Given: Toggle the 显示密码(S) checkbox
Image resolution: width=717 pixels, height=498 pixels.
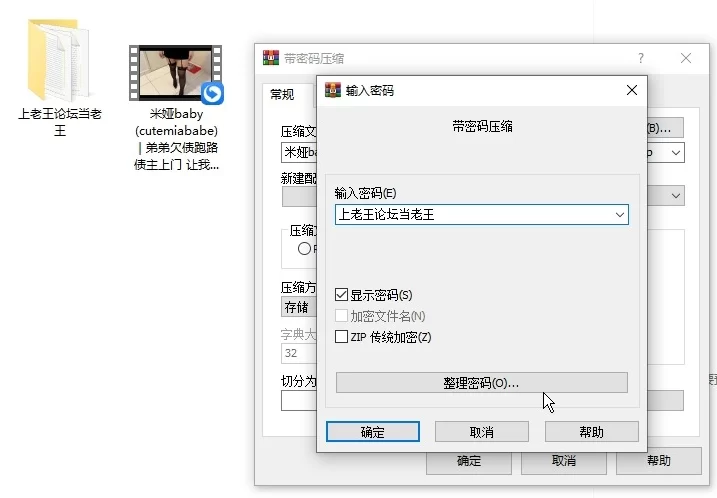Looking at the screenshot, I should [342, 295].
